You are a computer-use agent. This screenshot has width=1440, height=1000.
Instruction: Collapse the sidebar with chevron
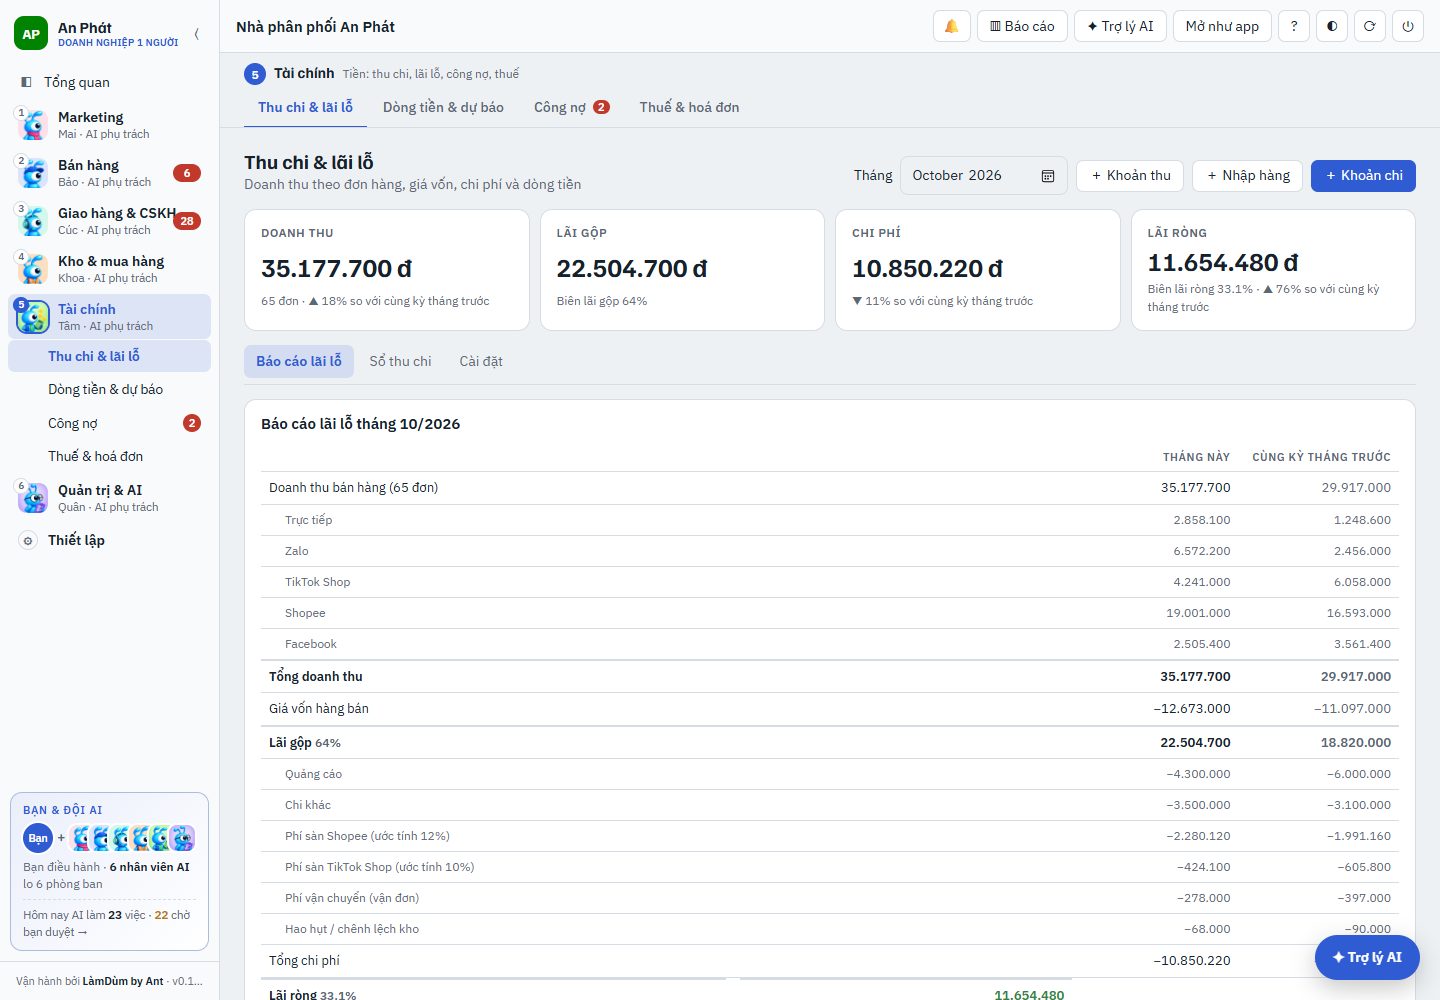point(196,34)
